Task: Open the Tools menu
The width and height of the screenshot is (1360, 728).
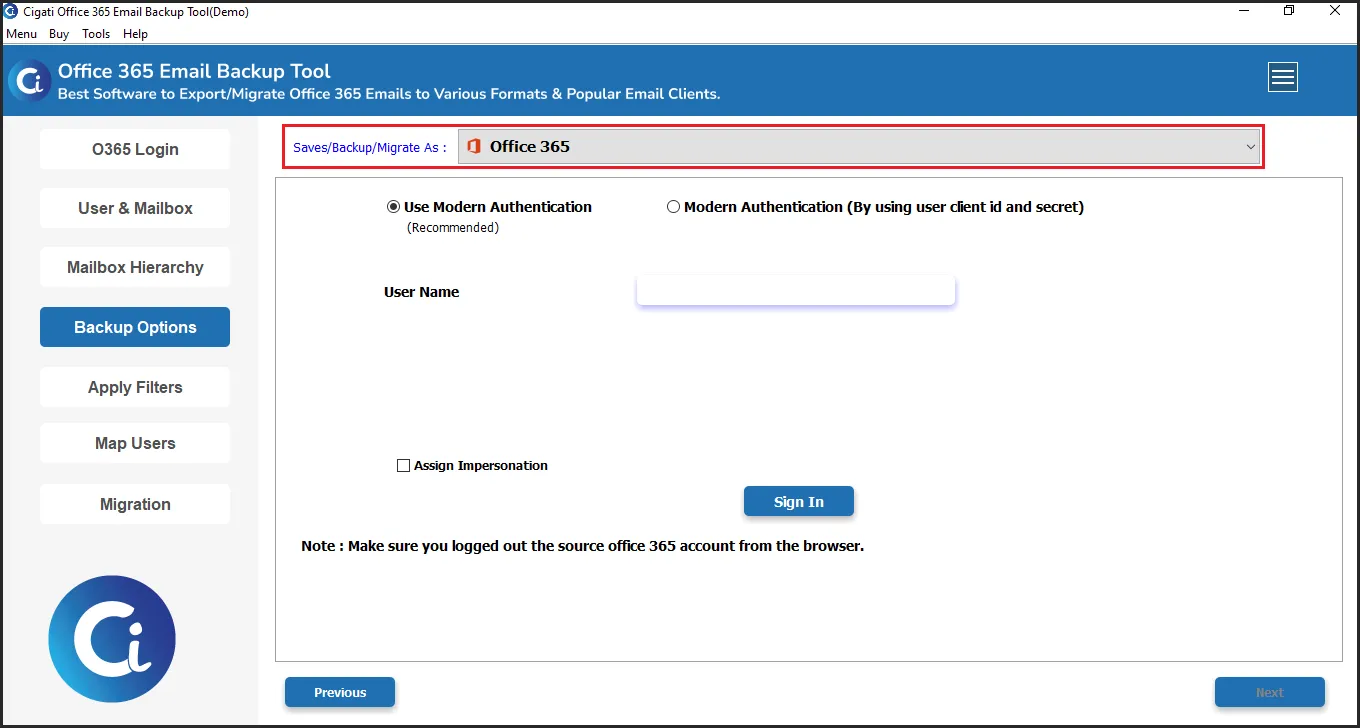Action: point(96,34)
